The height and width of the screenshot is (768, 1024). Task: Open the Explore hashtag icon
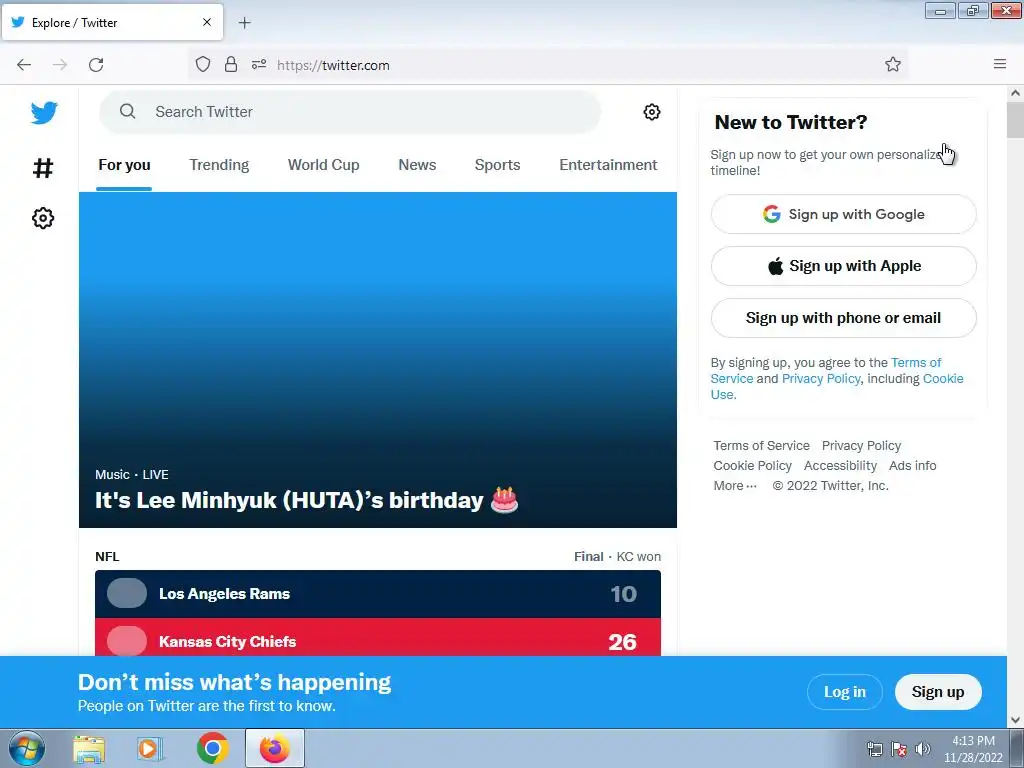tap(43, 168)
